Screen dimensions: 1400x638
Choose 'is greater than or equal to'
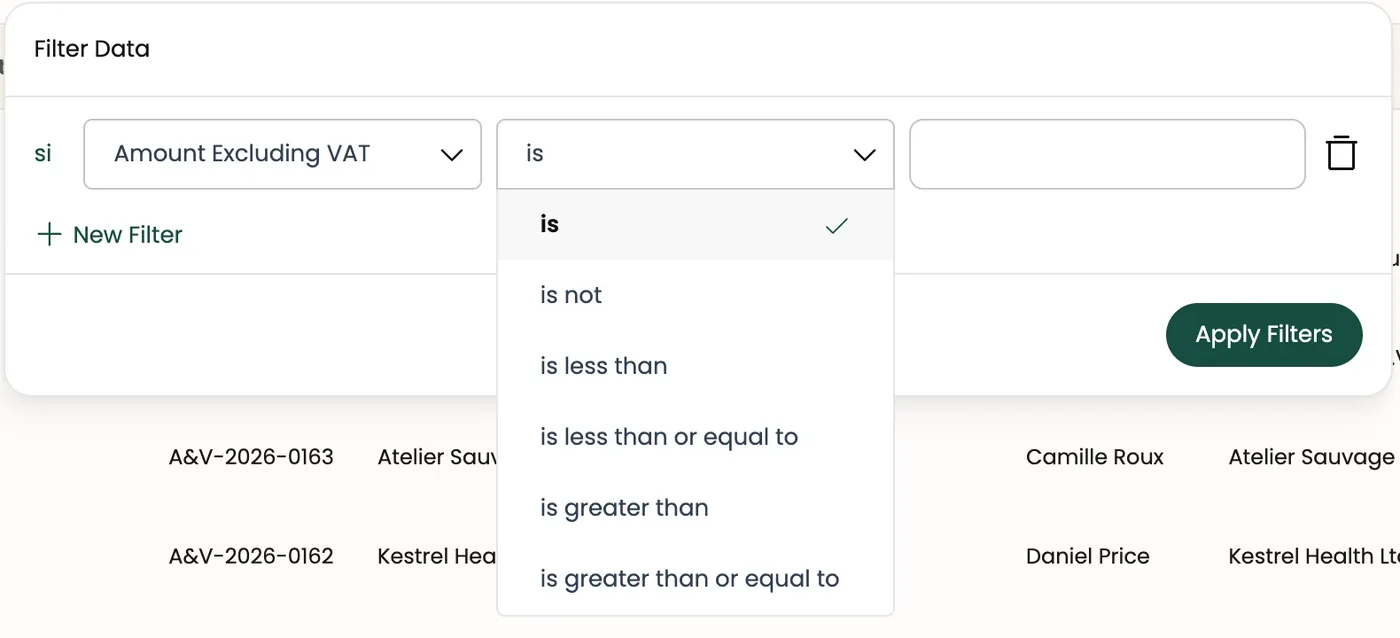[695, 579]
